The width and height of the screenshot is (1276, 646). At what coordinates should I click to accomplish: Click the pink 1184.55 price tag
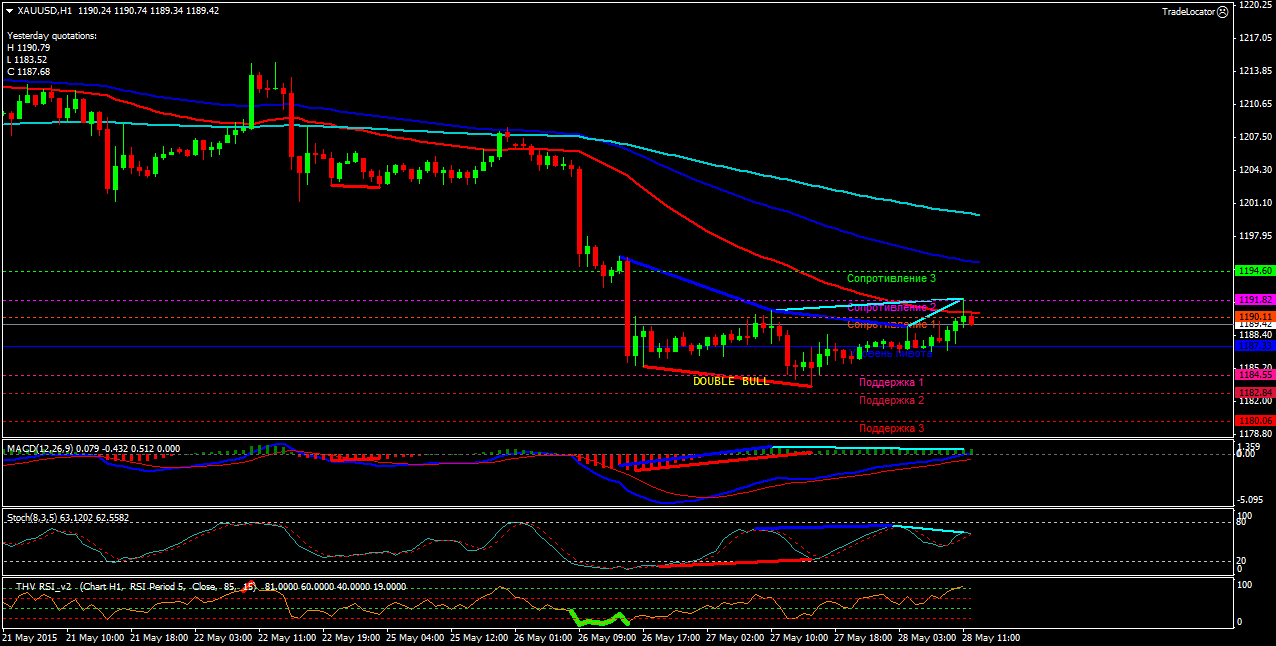click(x=1254, y=375)
